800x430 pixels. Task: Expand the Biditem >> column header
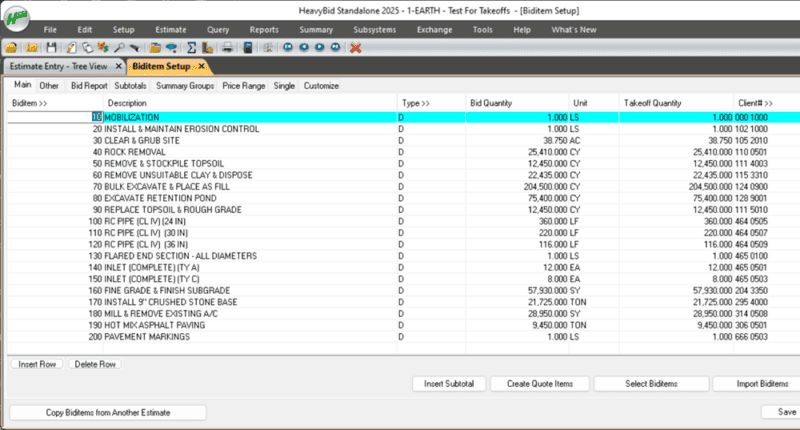30,103
